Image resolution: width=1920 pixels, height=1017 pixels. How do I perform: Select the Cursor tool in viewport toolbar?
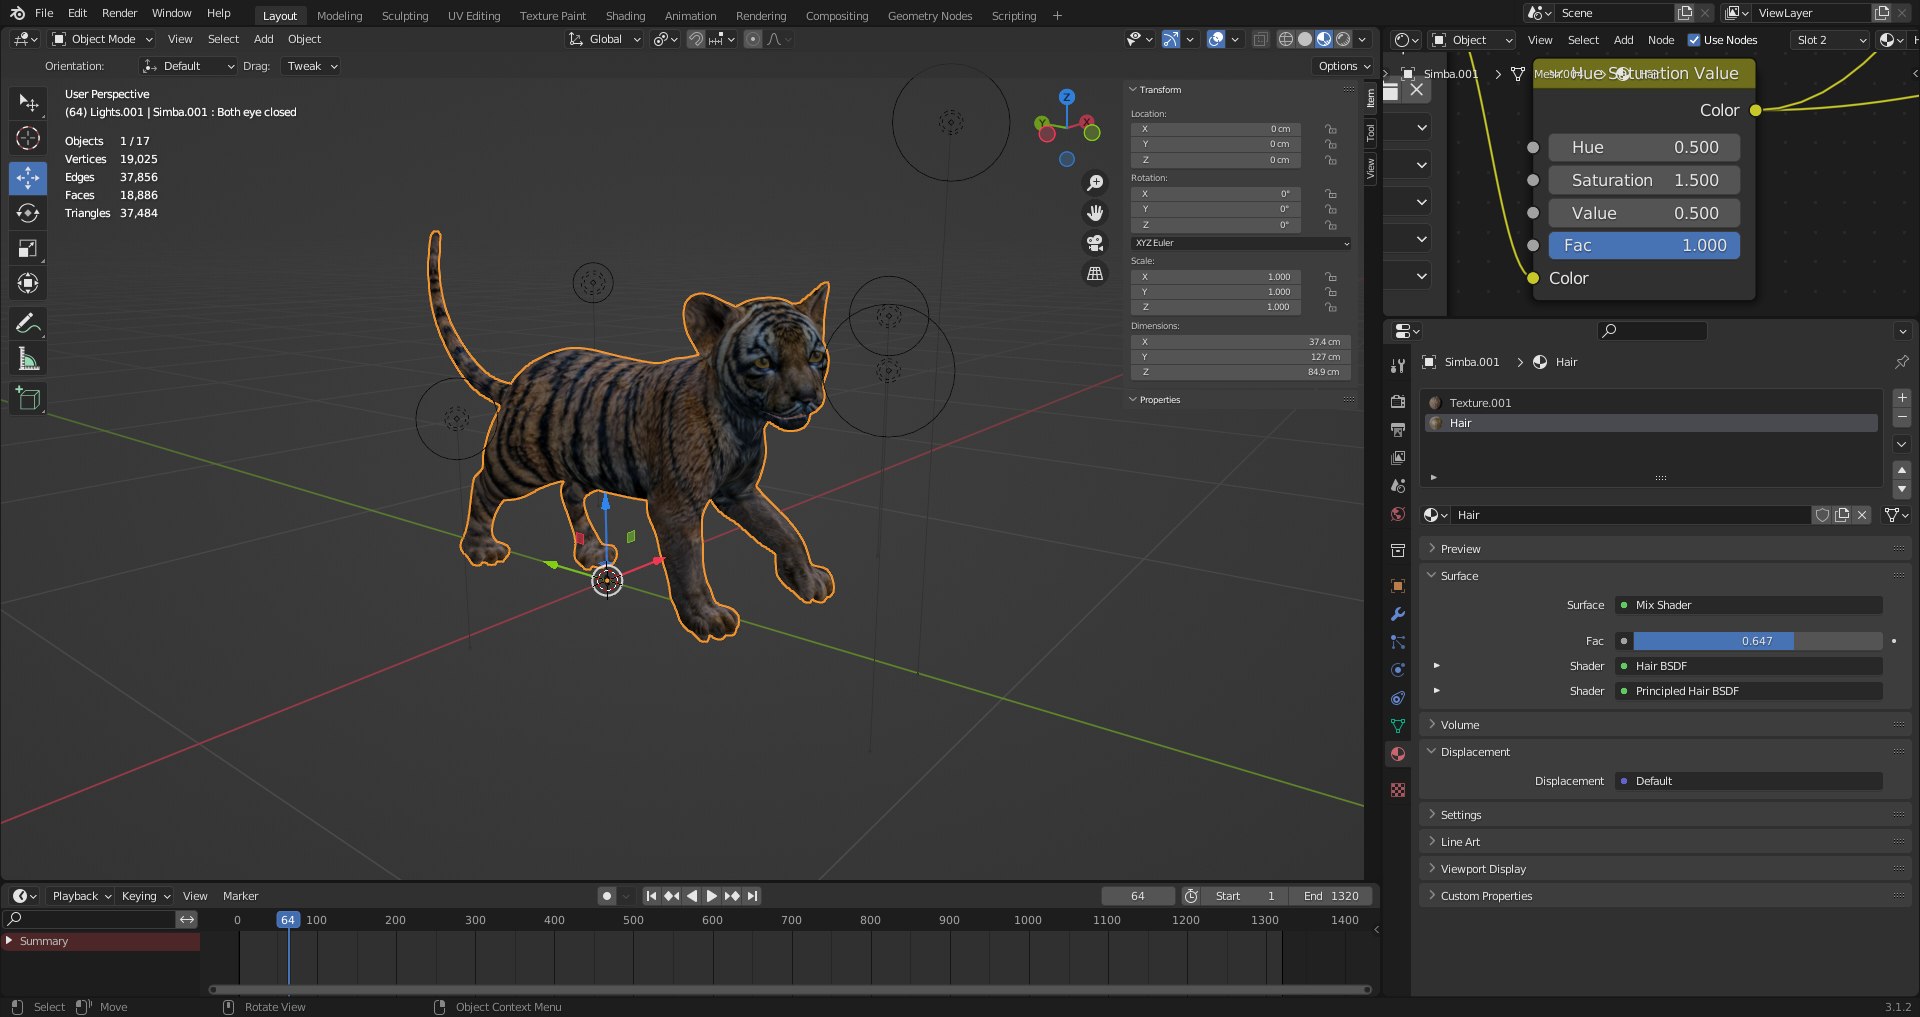click(x=28, y=138)
